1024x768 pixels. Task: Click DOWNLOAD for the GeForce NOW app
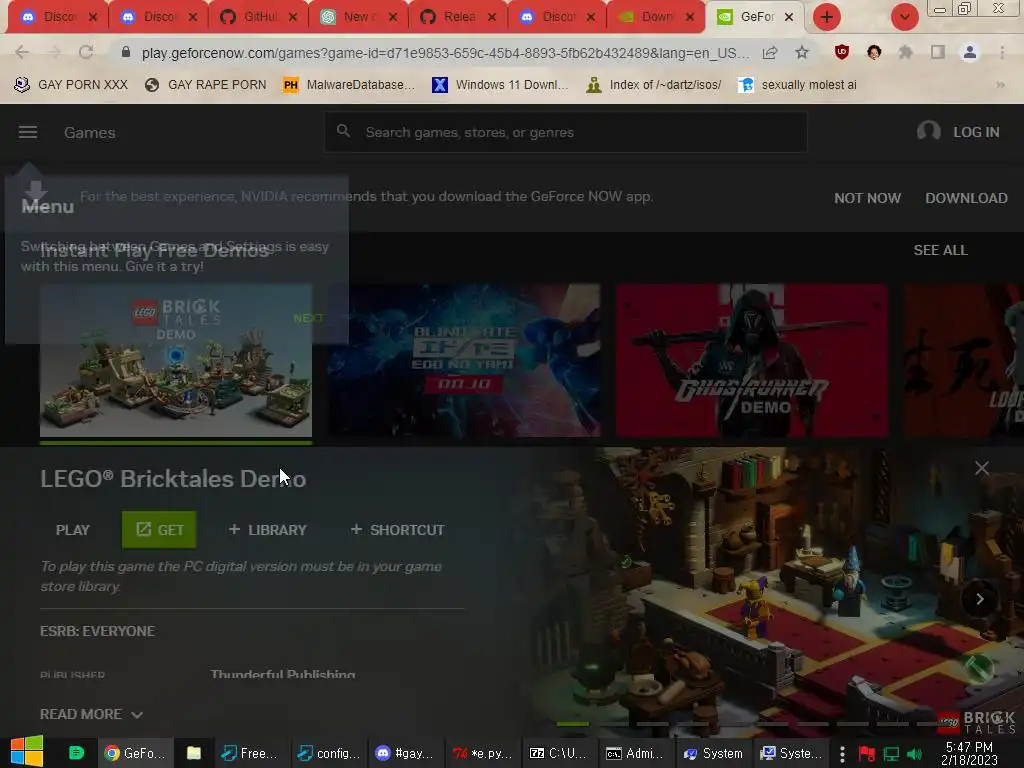(966, 198)
